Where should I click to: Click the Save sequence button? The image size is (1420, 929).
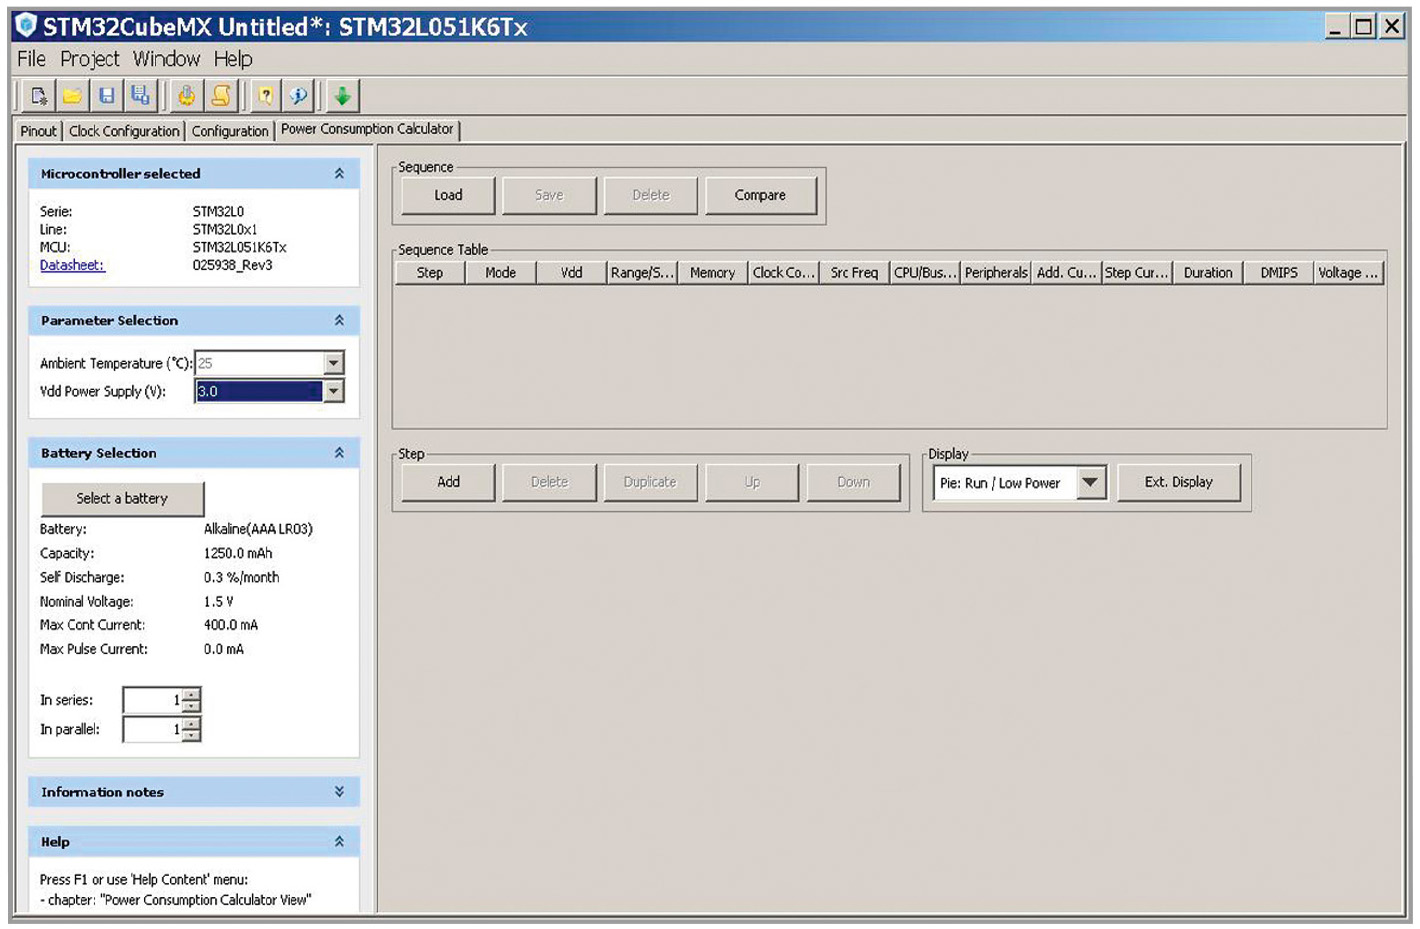pyautogui.click(x=549, y=195)
